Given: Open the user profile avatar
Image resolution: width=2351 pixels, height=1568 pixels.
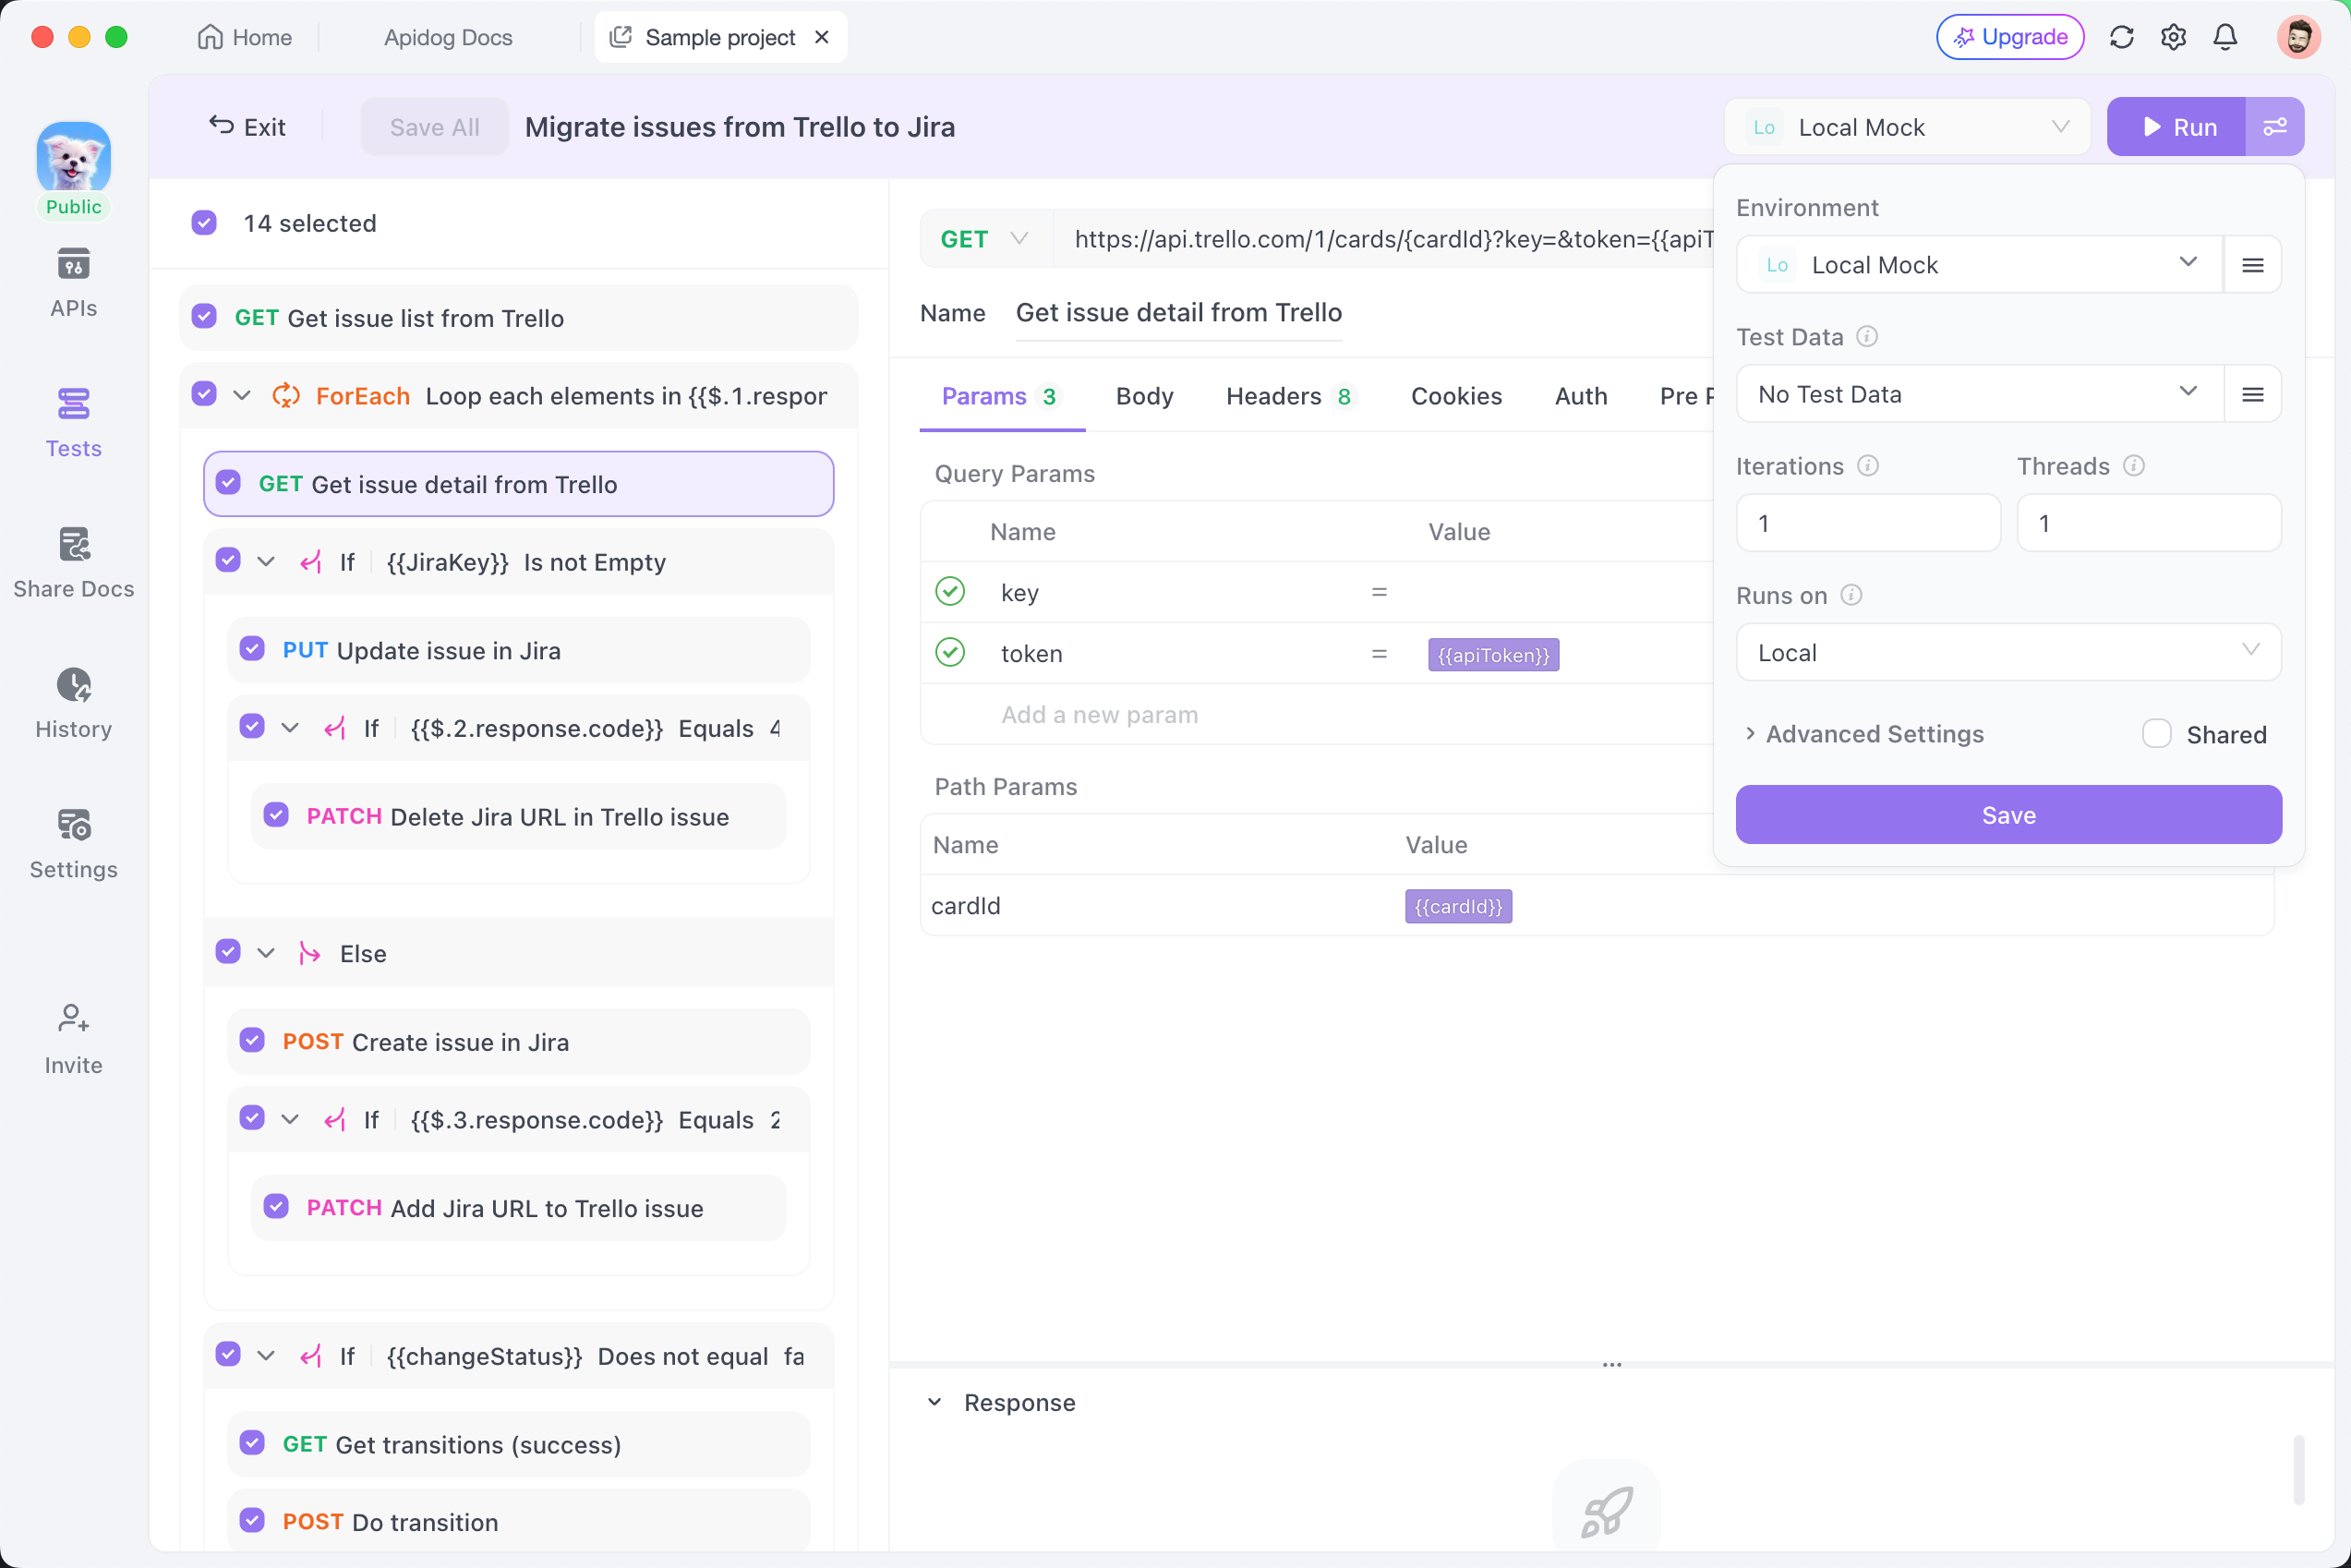Looking at the screenshot, I should click(2298, 37).
